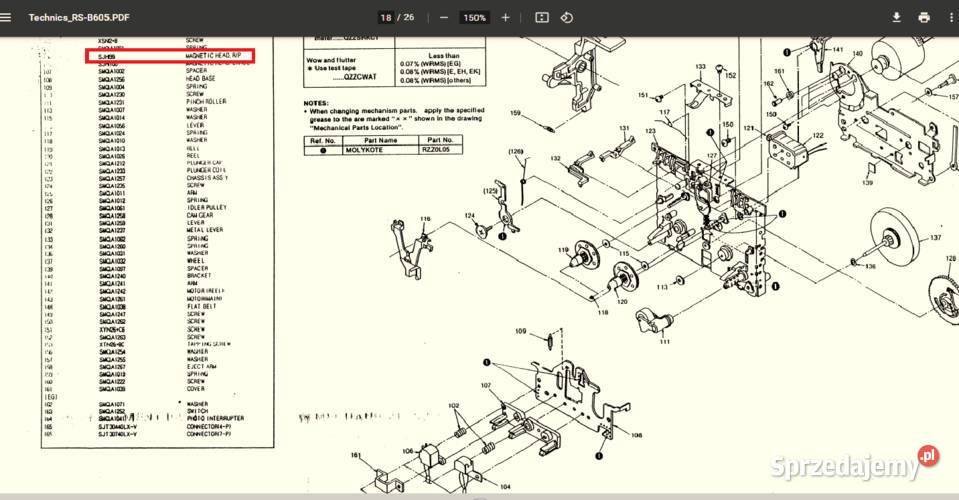Rotate the document counterclockwise

567,18
